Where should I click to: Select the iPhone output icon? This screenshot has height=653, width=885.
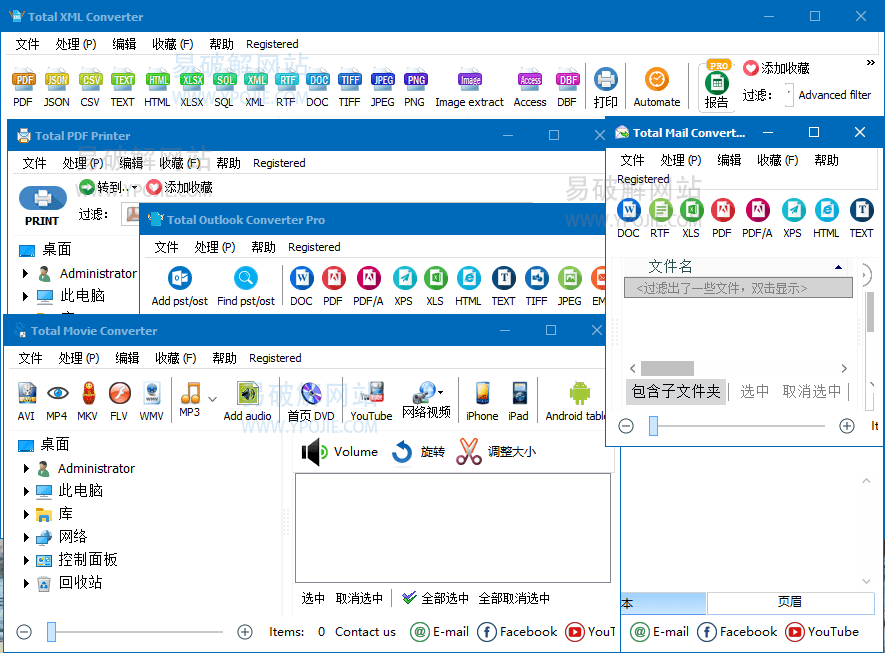click(481, 393)
